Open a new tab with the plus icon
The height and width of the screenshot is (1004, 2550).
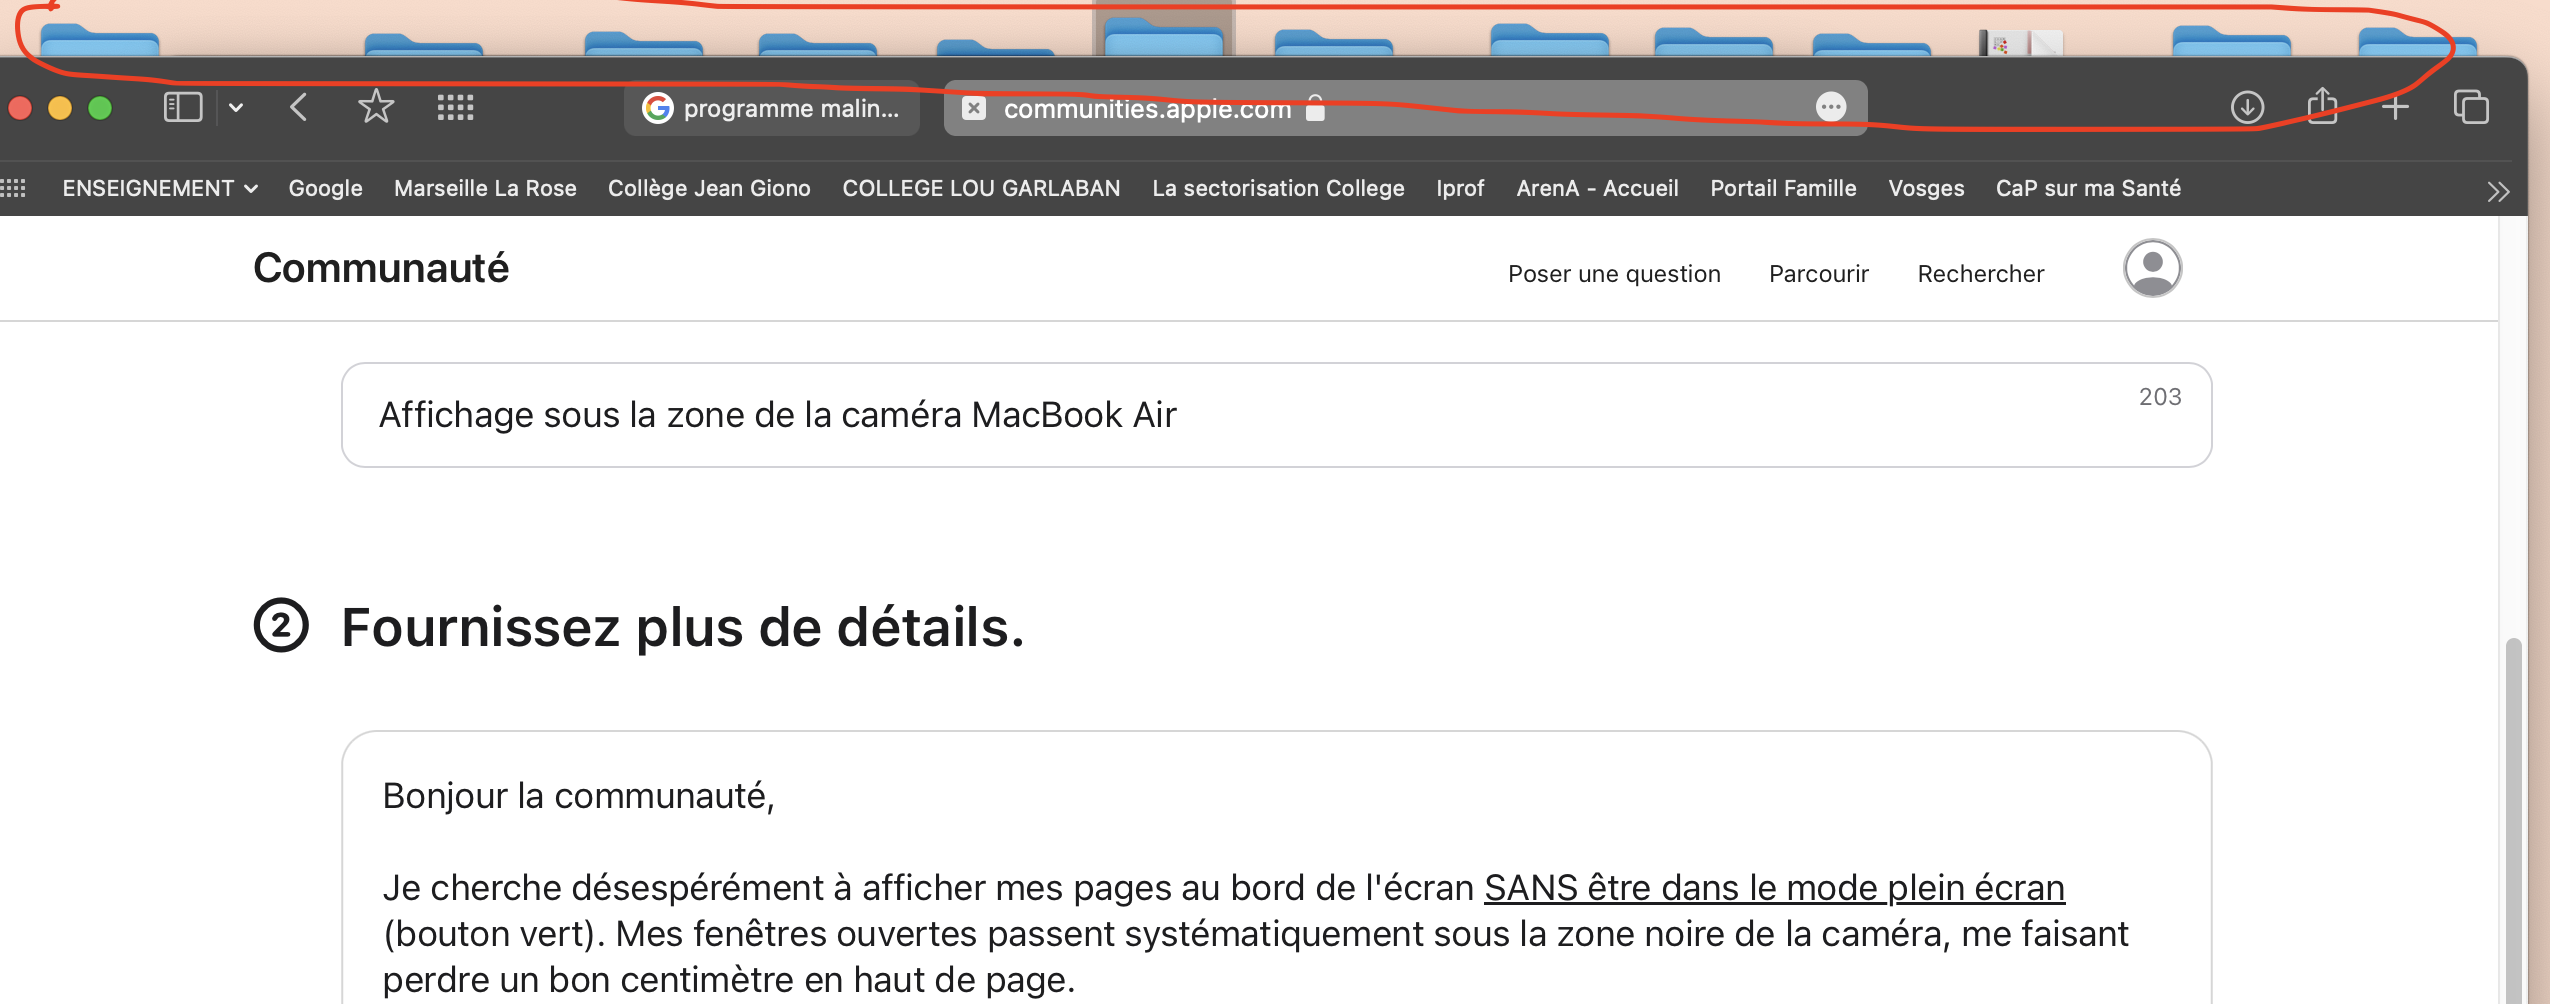[x=2395, y=107]
